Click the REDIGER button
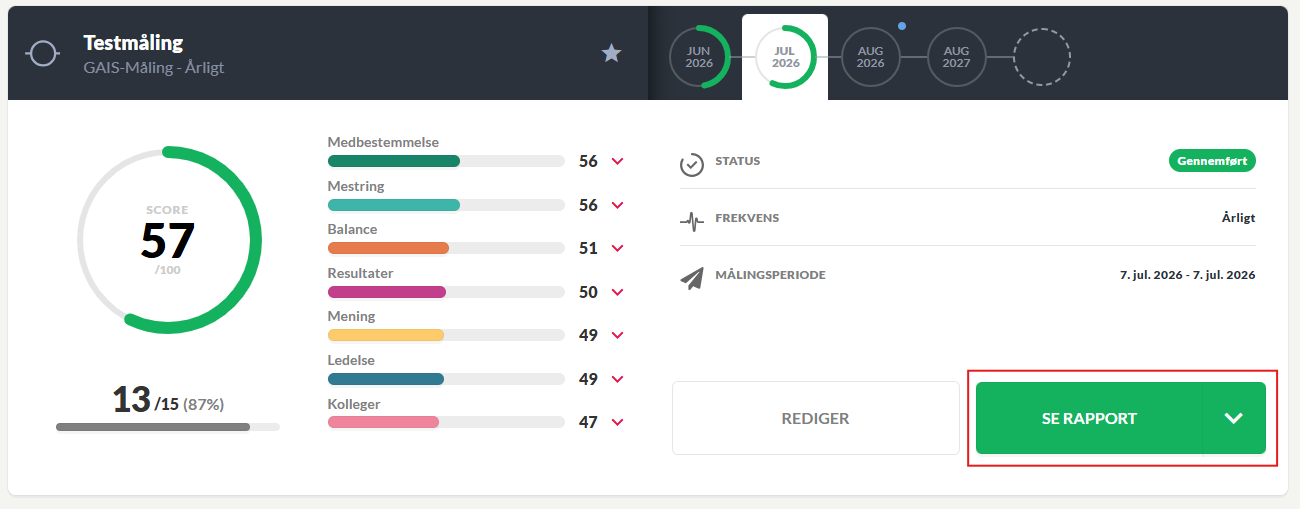Viewport: 1300px width, 509px height. pos(815,418)
